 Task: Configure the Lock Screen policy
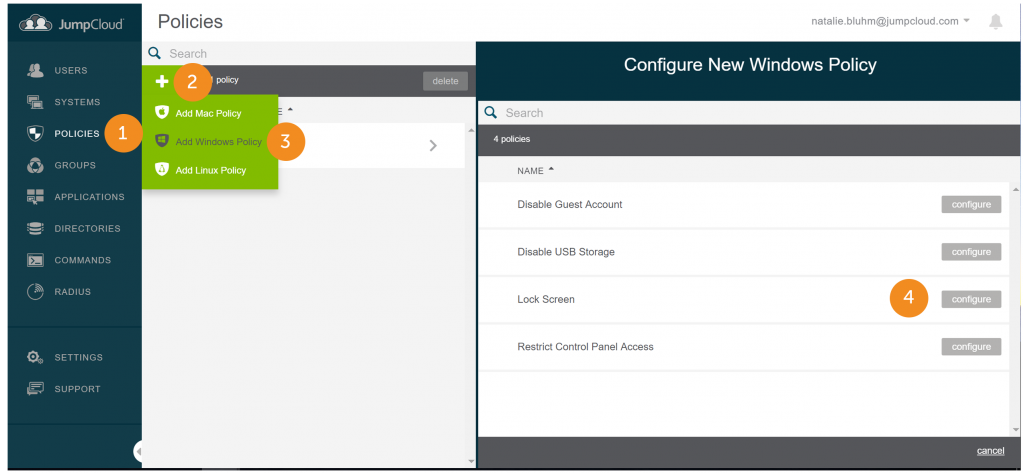pyautogui.click(x=970, y=299)
